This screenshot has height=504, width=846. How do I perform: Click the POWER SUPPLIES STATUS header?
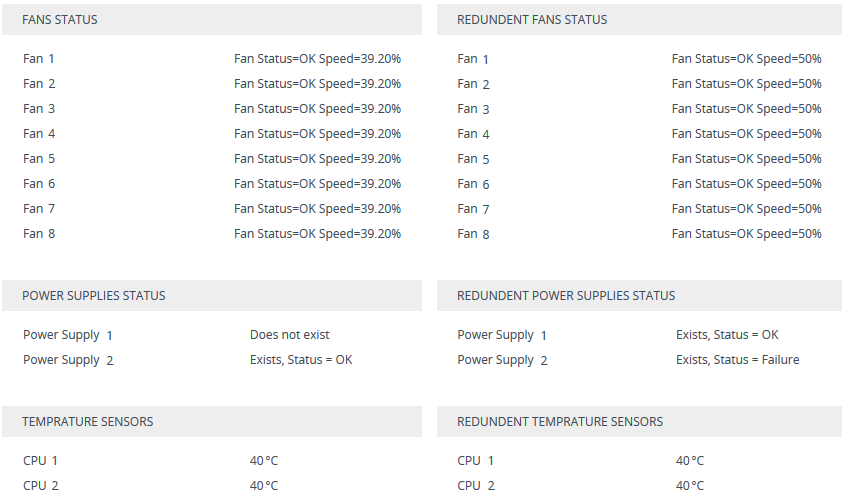point(94,296)
